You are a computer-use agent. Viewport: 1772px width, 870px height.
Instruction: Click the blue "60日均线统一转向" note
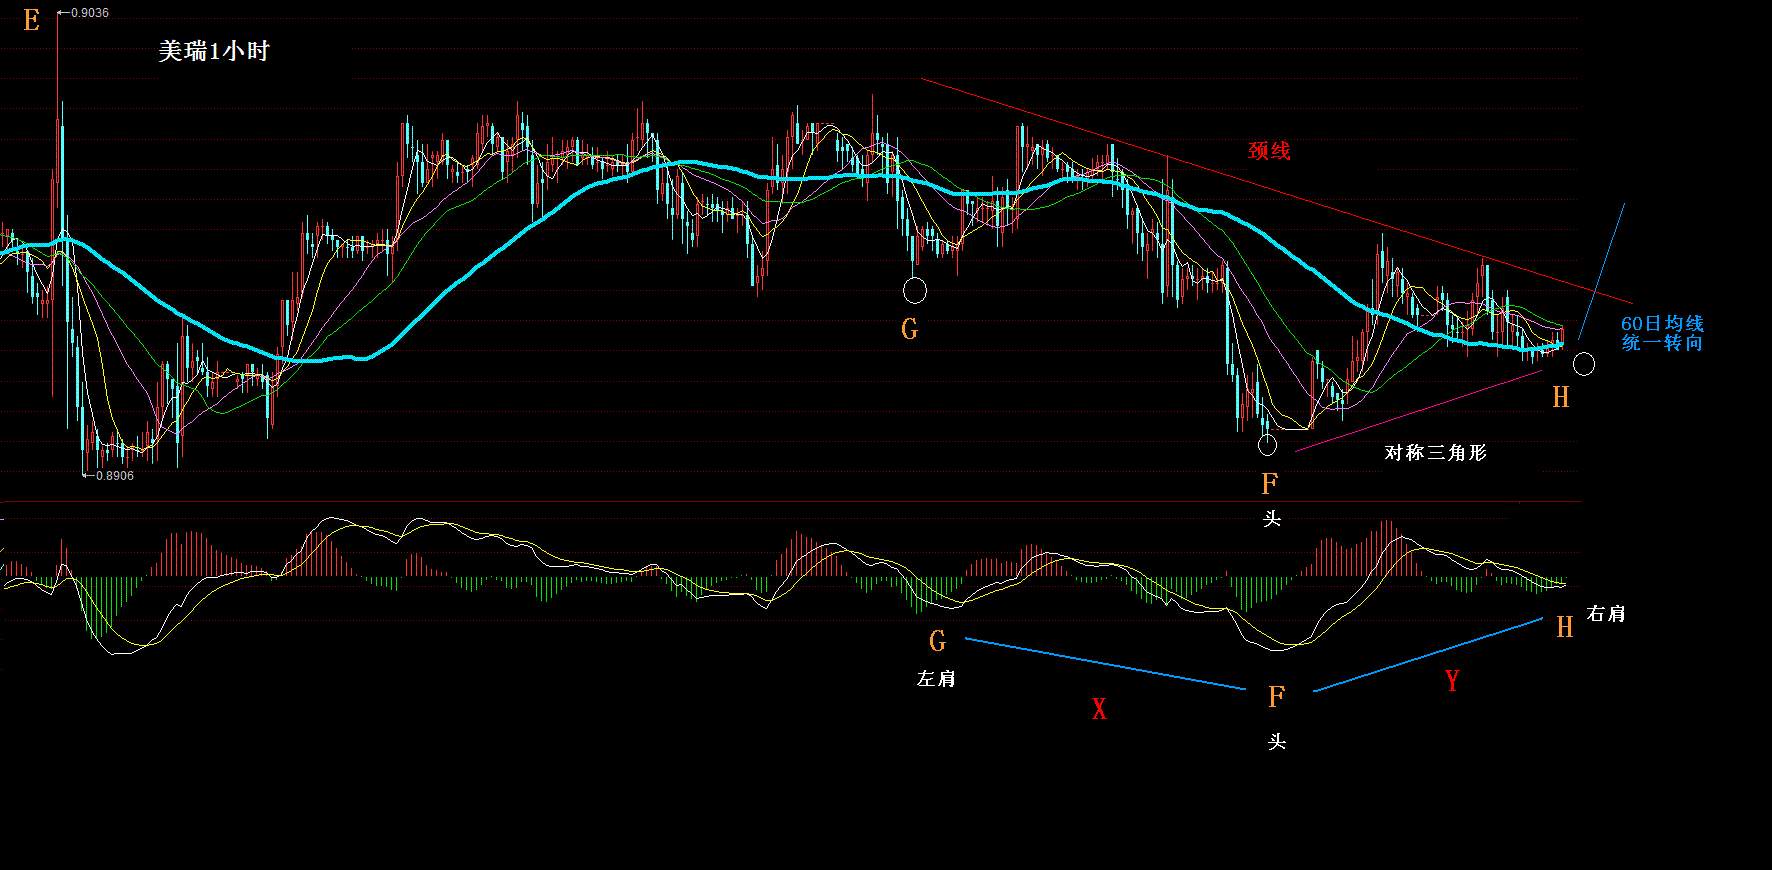[x=1662, y=333]
